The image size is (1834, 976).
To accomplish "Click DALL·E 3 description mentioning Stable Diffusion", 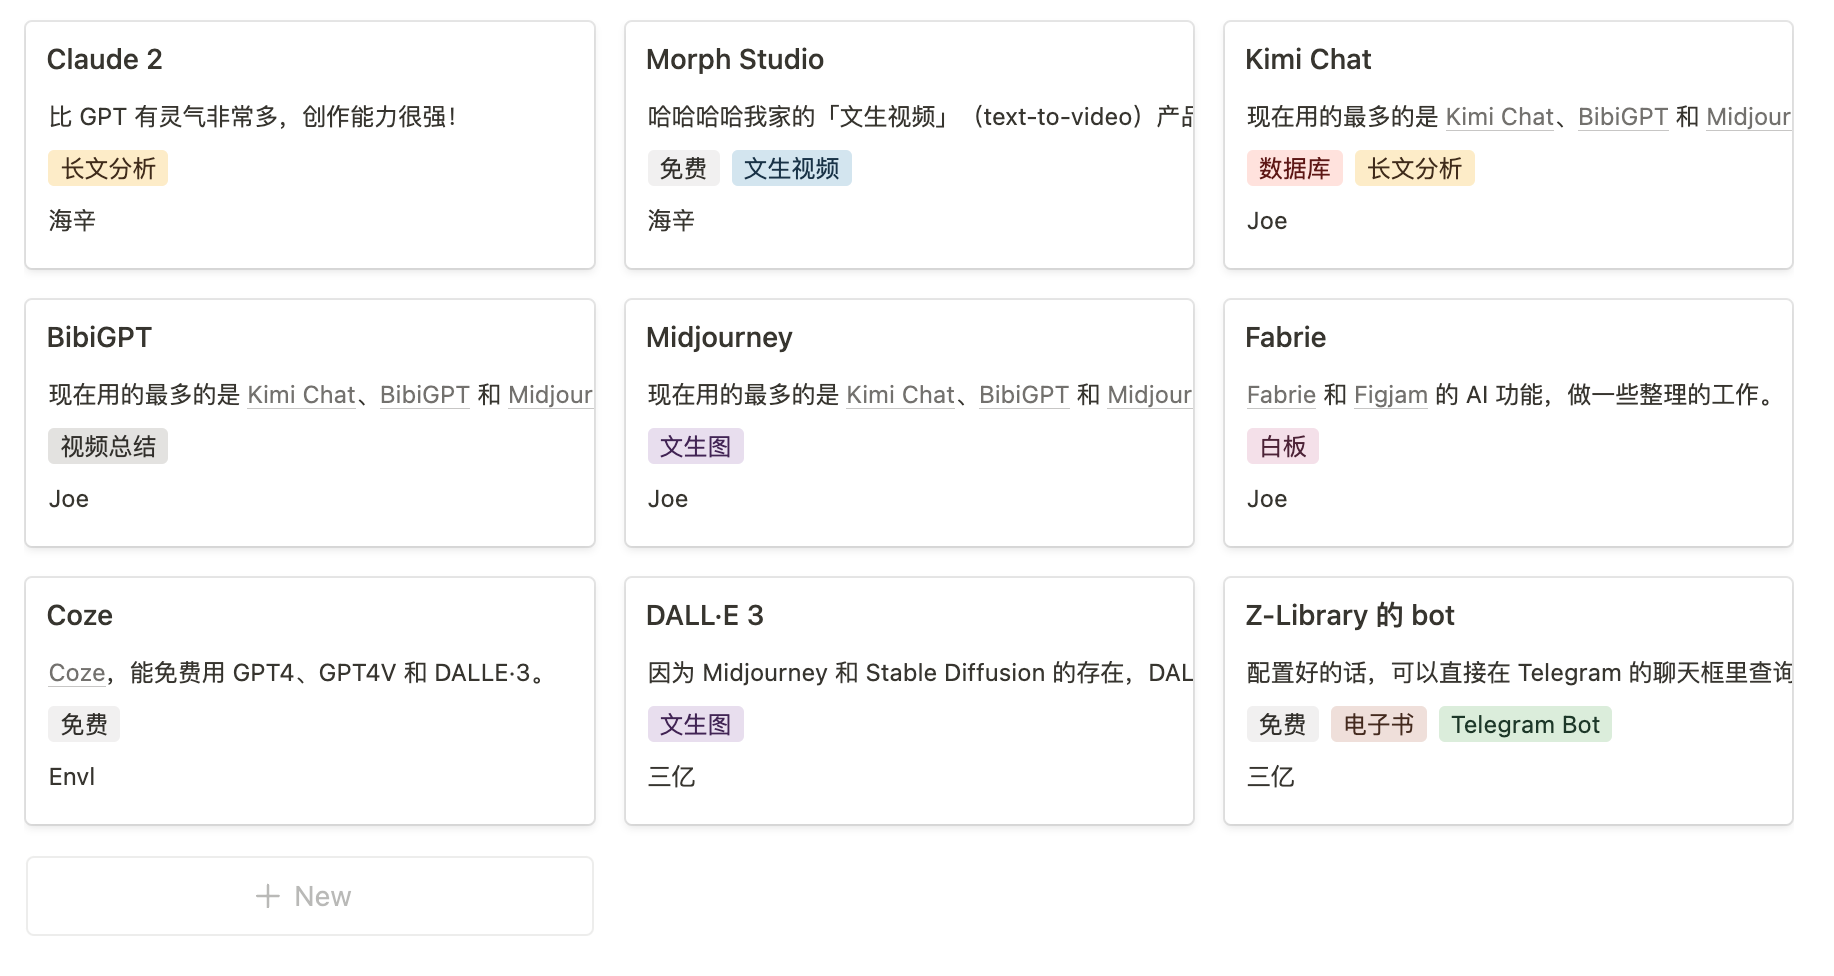I will (x=920, y=673).
